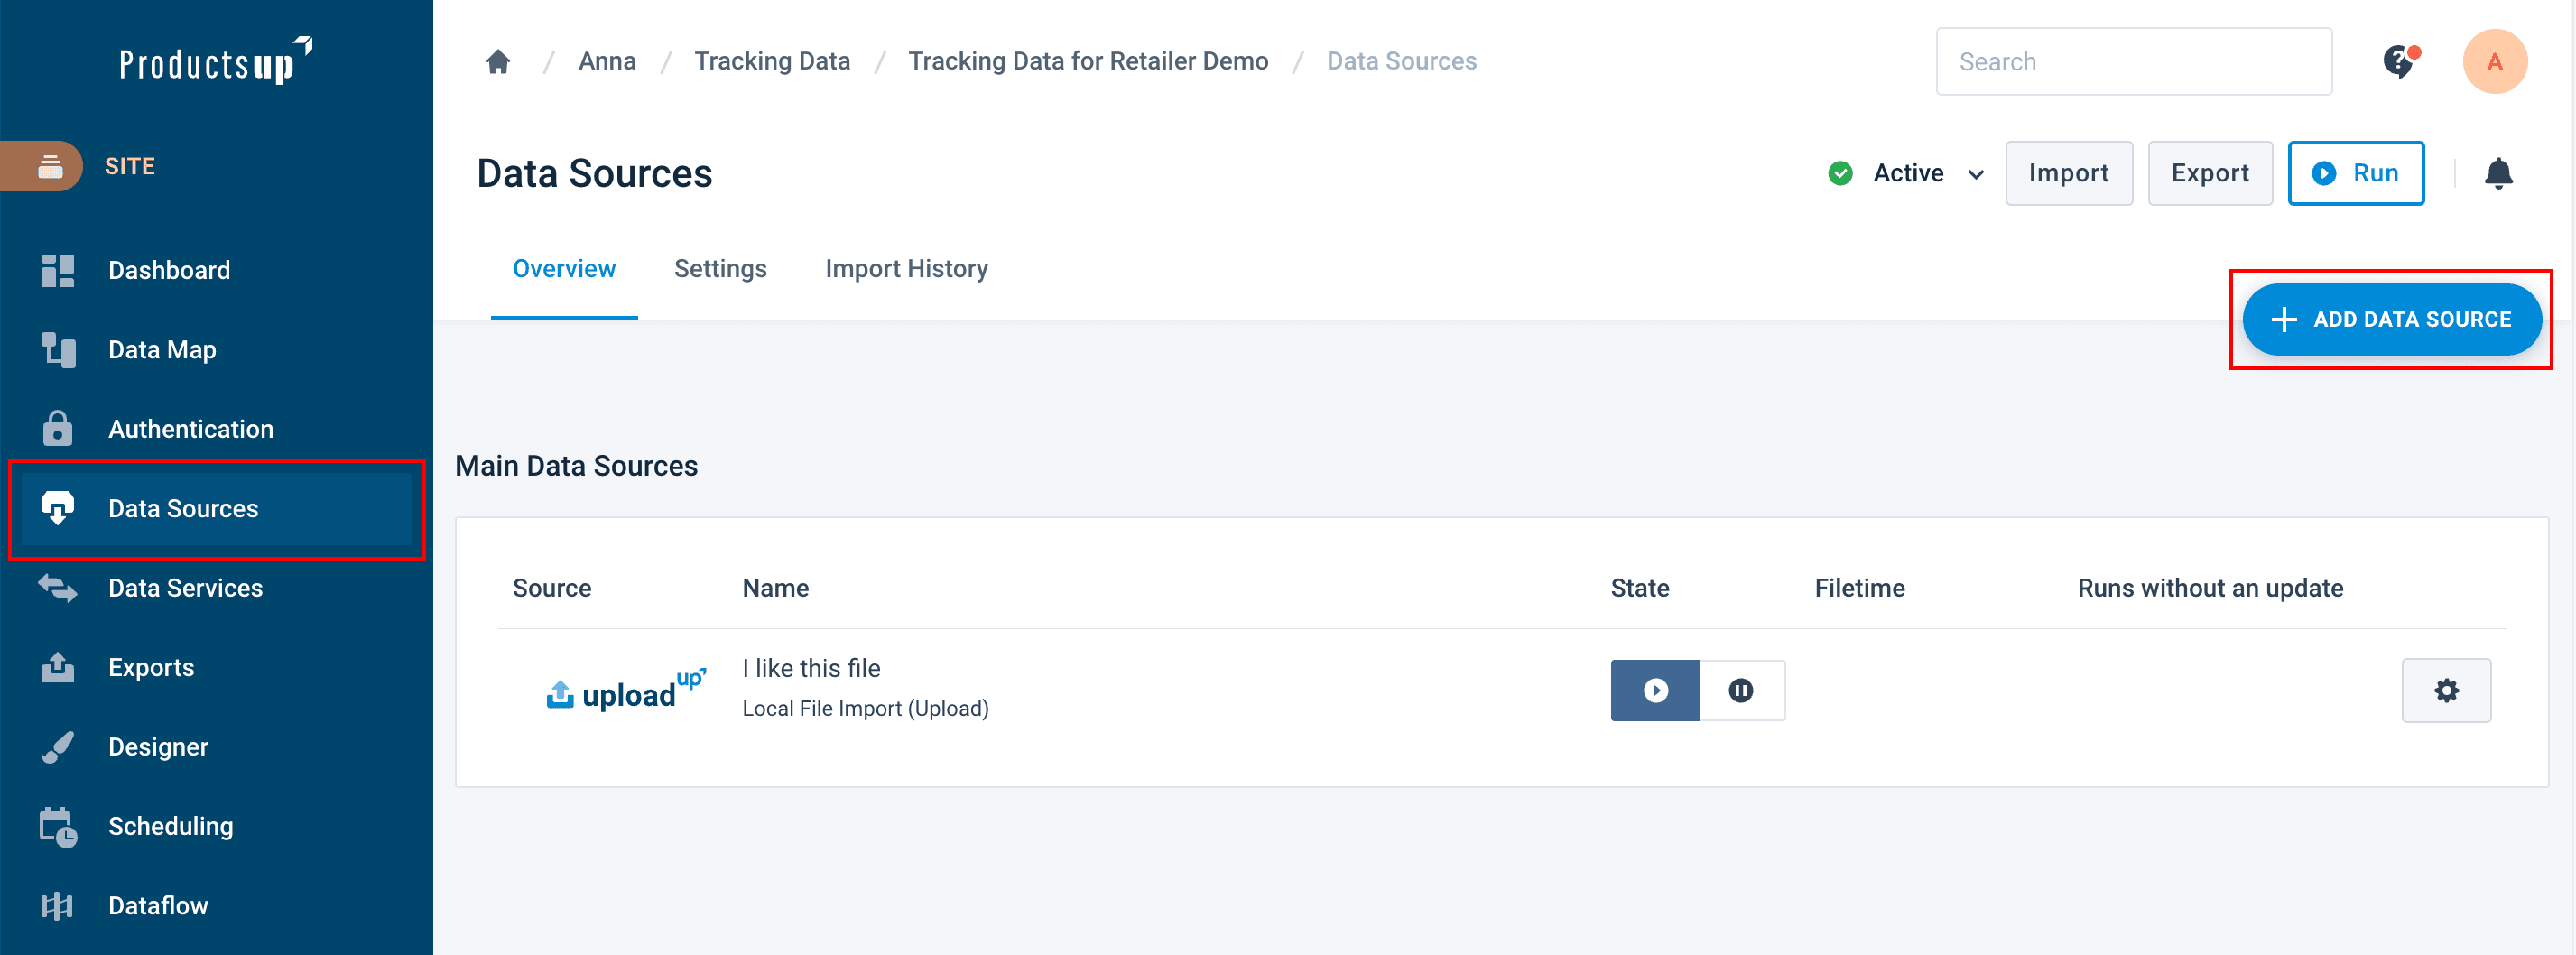This screenshot has width=2576, height=955.
Task: Click the Run button
Action: click(x=2355, y=174)
